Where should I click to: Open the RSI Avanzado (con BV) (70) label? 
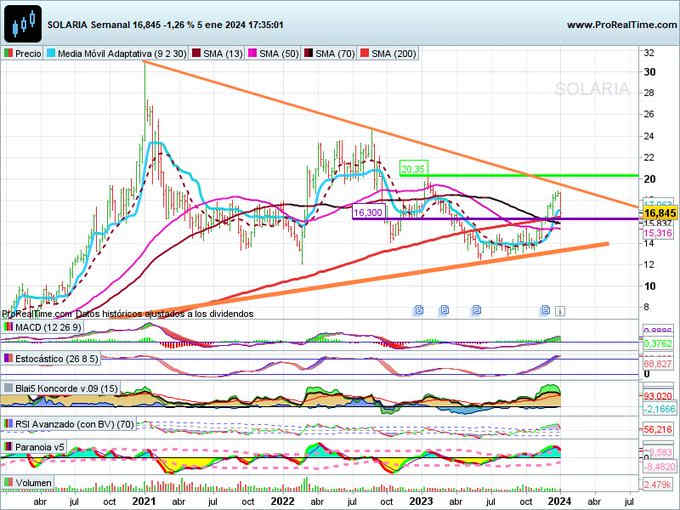tap(69, 424)
